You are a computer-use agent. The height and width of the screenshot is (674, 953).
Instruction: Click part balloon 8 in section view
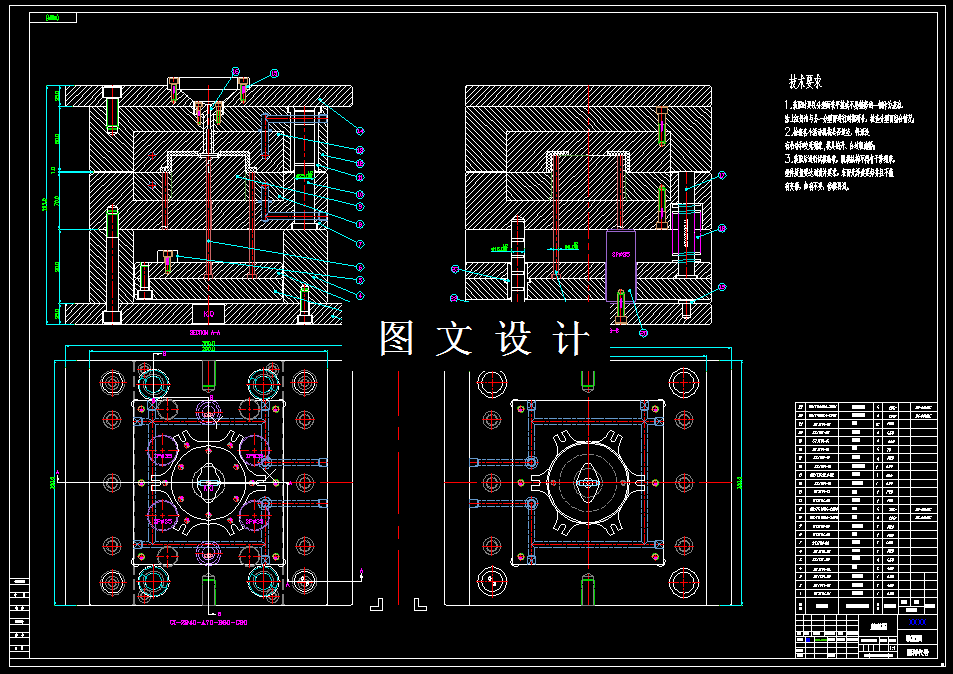(x=360, y=224)
